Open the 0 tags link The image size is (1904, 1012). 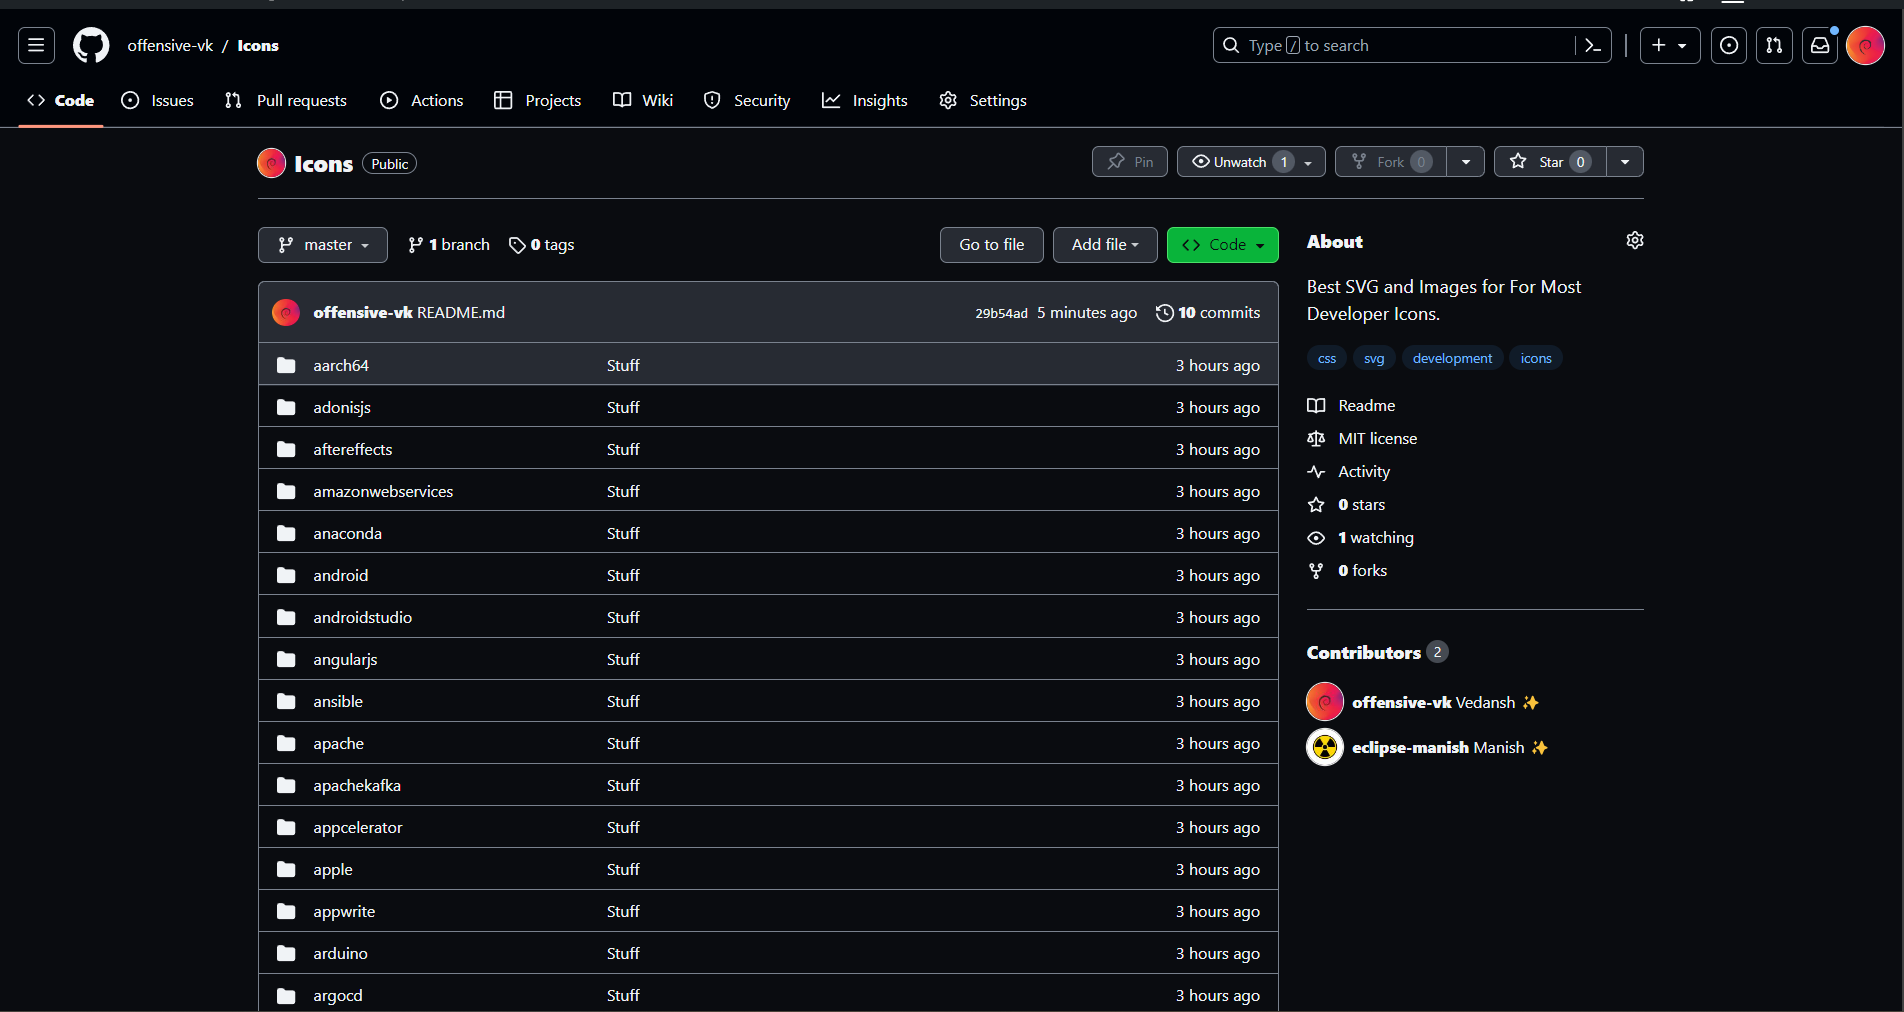tap(542, 245)
